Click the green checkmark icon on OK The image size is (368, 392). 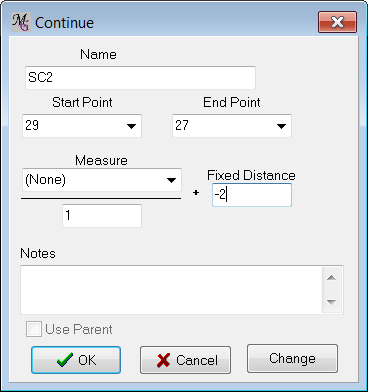pyautogui.click(x=65, y=360)
